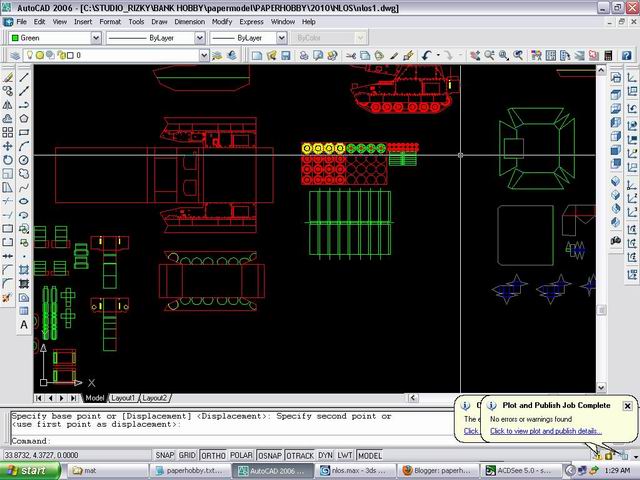Select the Circle tool
The width and height of the screenshot is (640, 480).
tap(24, 160)
